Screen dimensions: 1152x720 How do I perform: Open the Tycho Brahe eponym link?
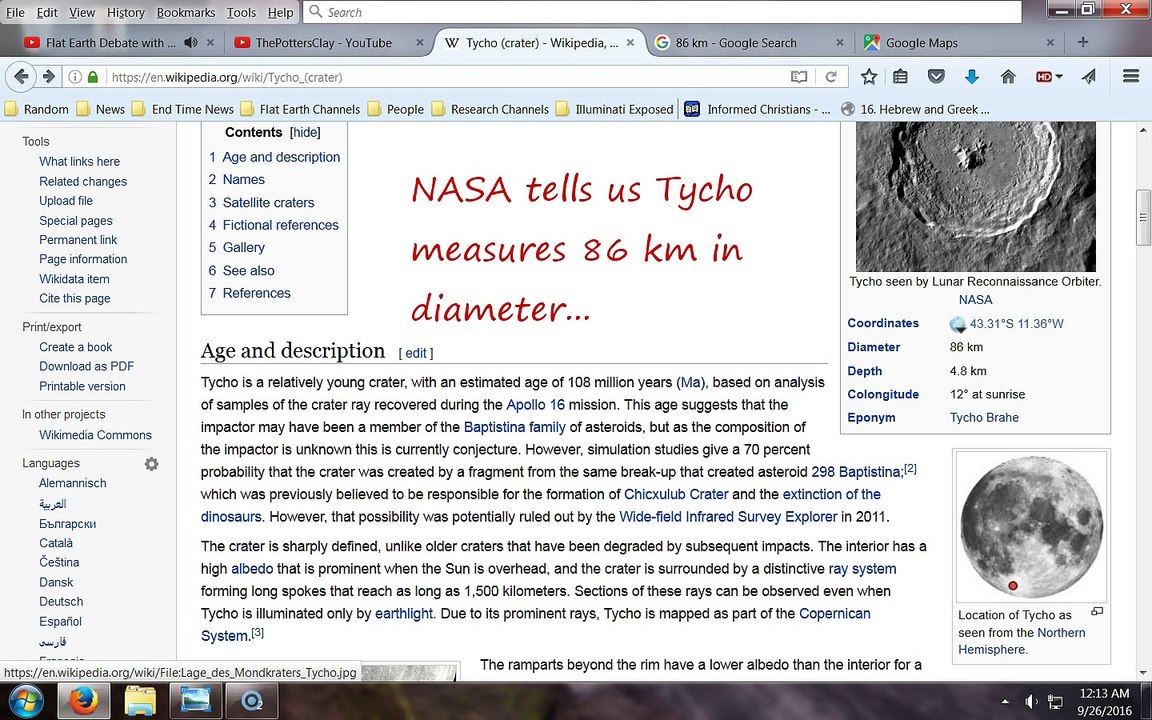click(984, 417)
